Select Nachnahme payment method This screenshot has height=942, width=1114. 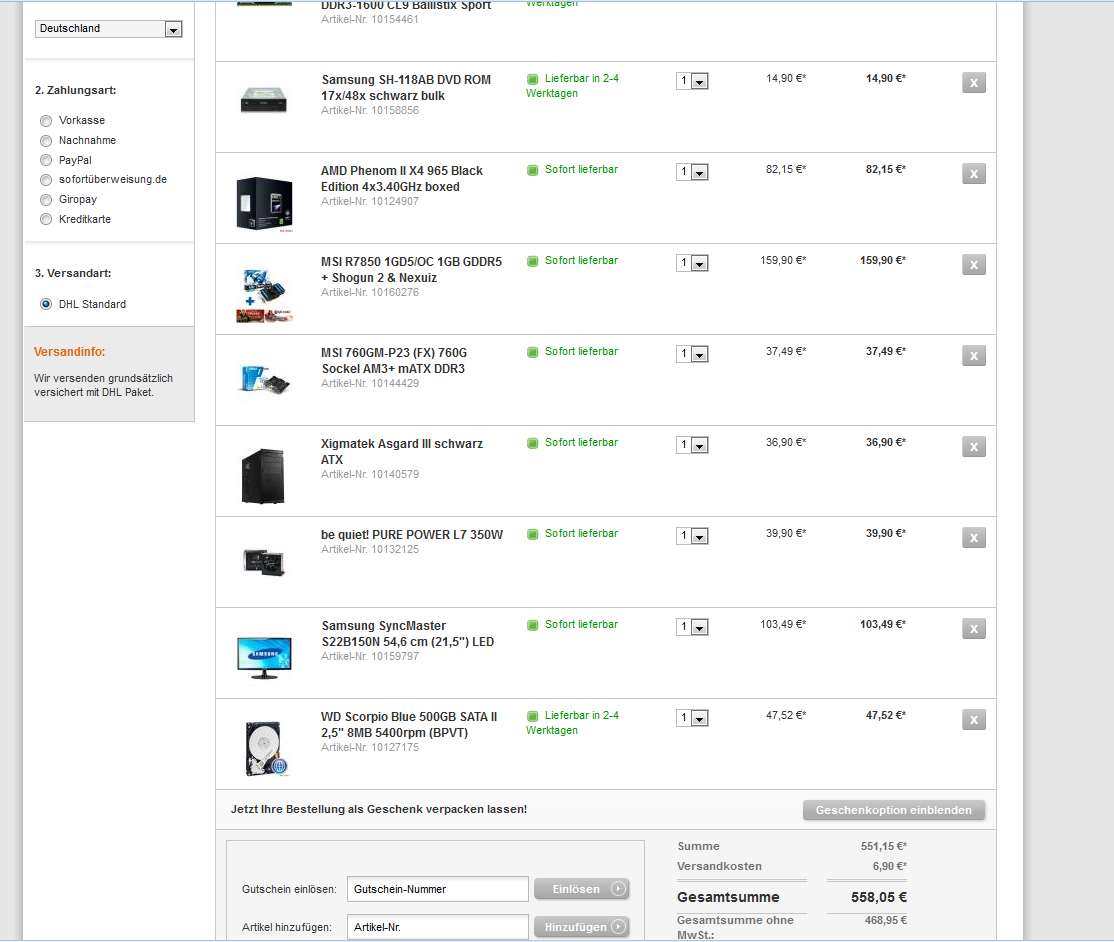46,141
